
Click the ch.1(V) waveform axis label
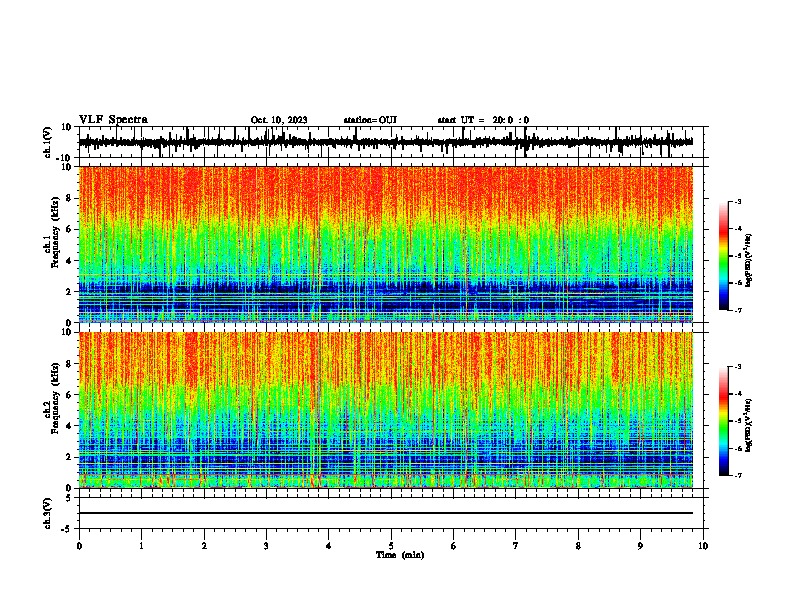pyautogui.click(x=48, y=142)
